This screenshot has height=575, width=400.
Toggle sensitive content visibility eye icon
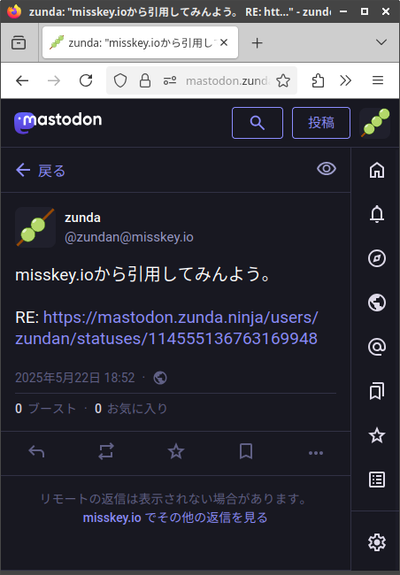(x=326, y=169)
